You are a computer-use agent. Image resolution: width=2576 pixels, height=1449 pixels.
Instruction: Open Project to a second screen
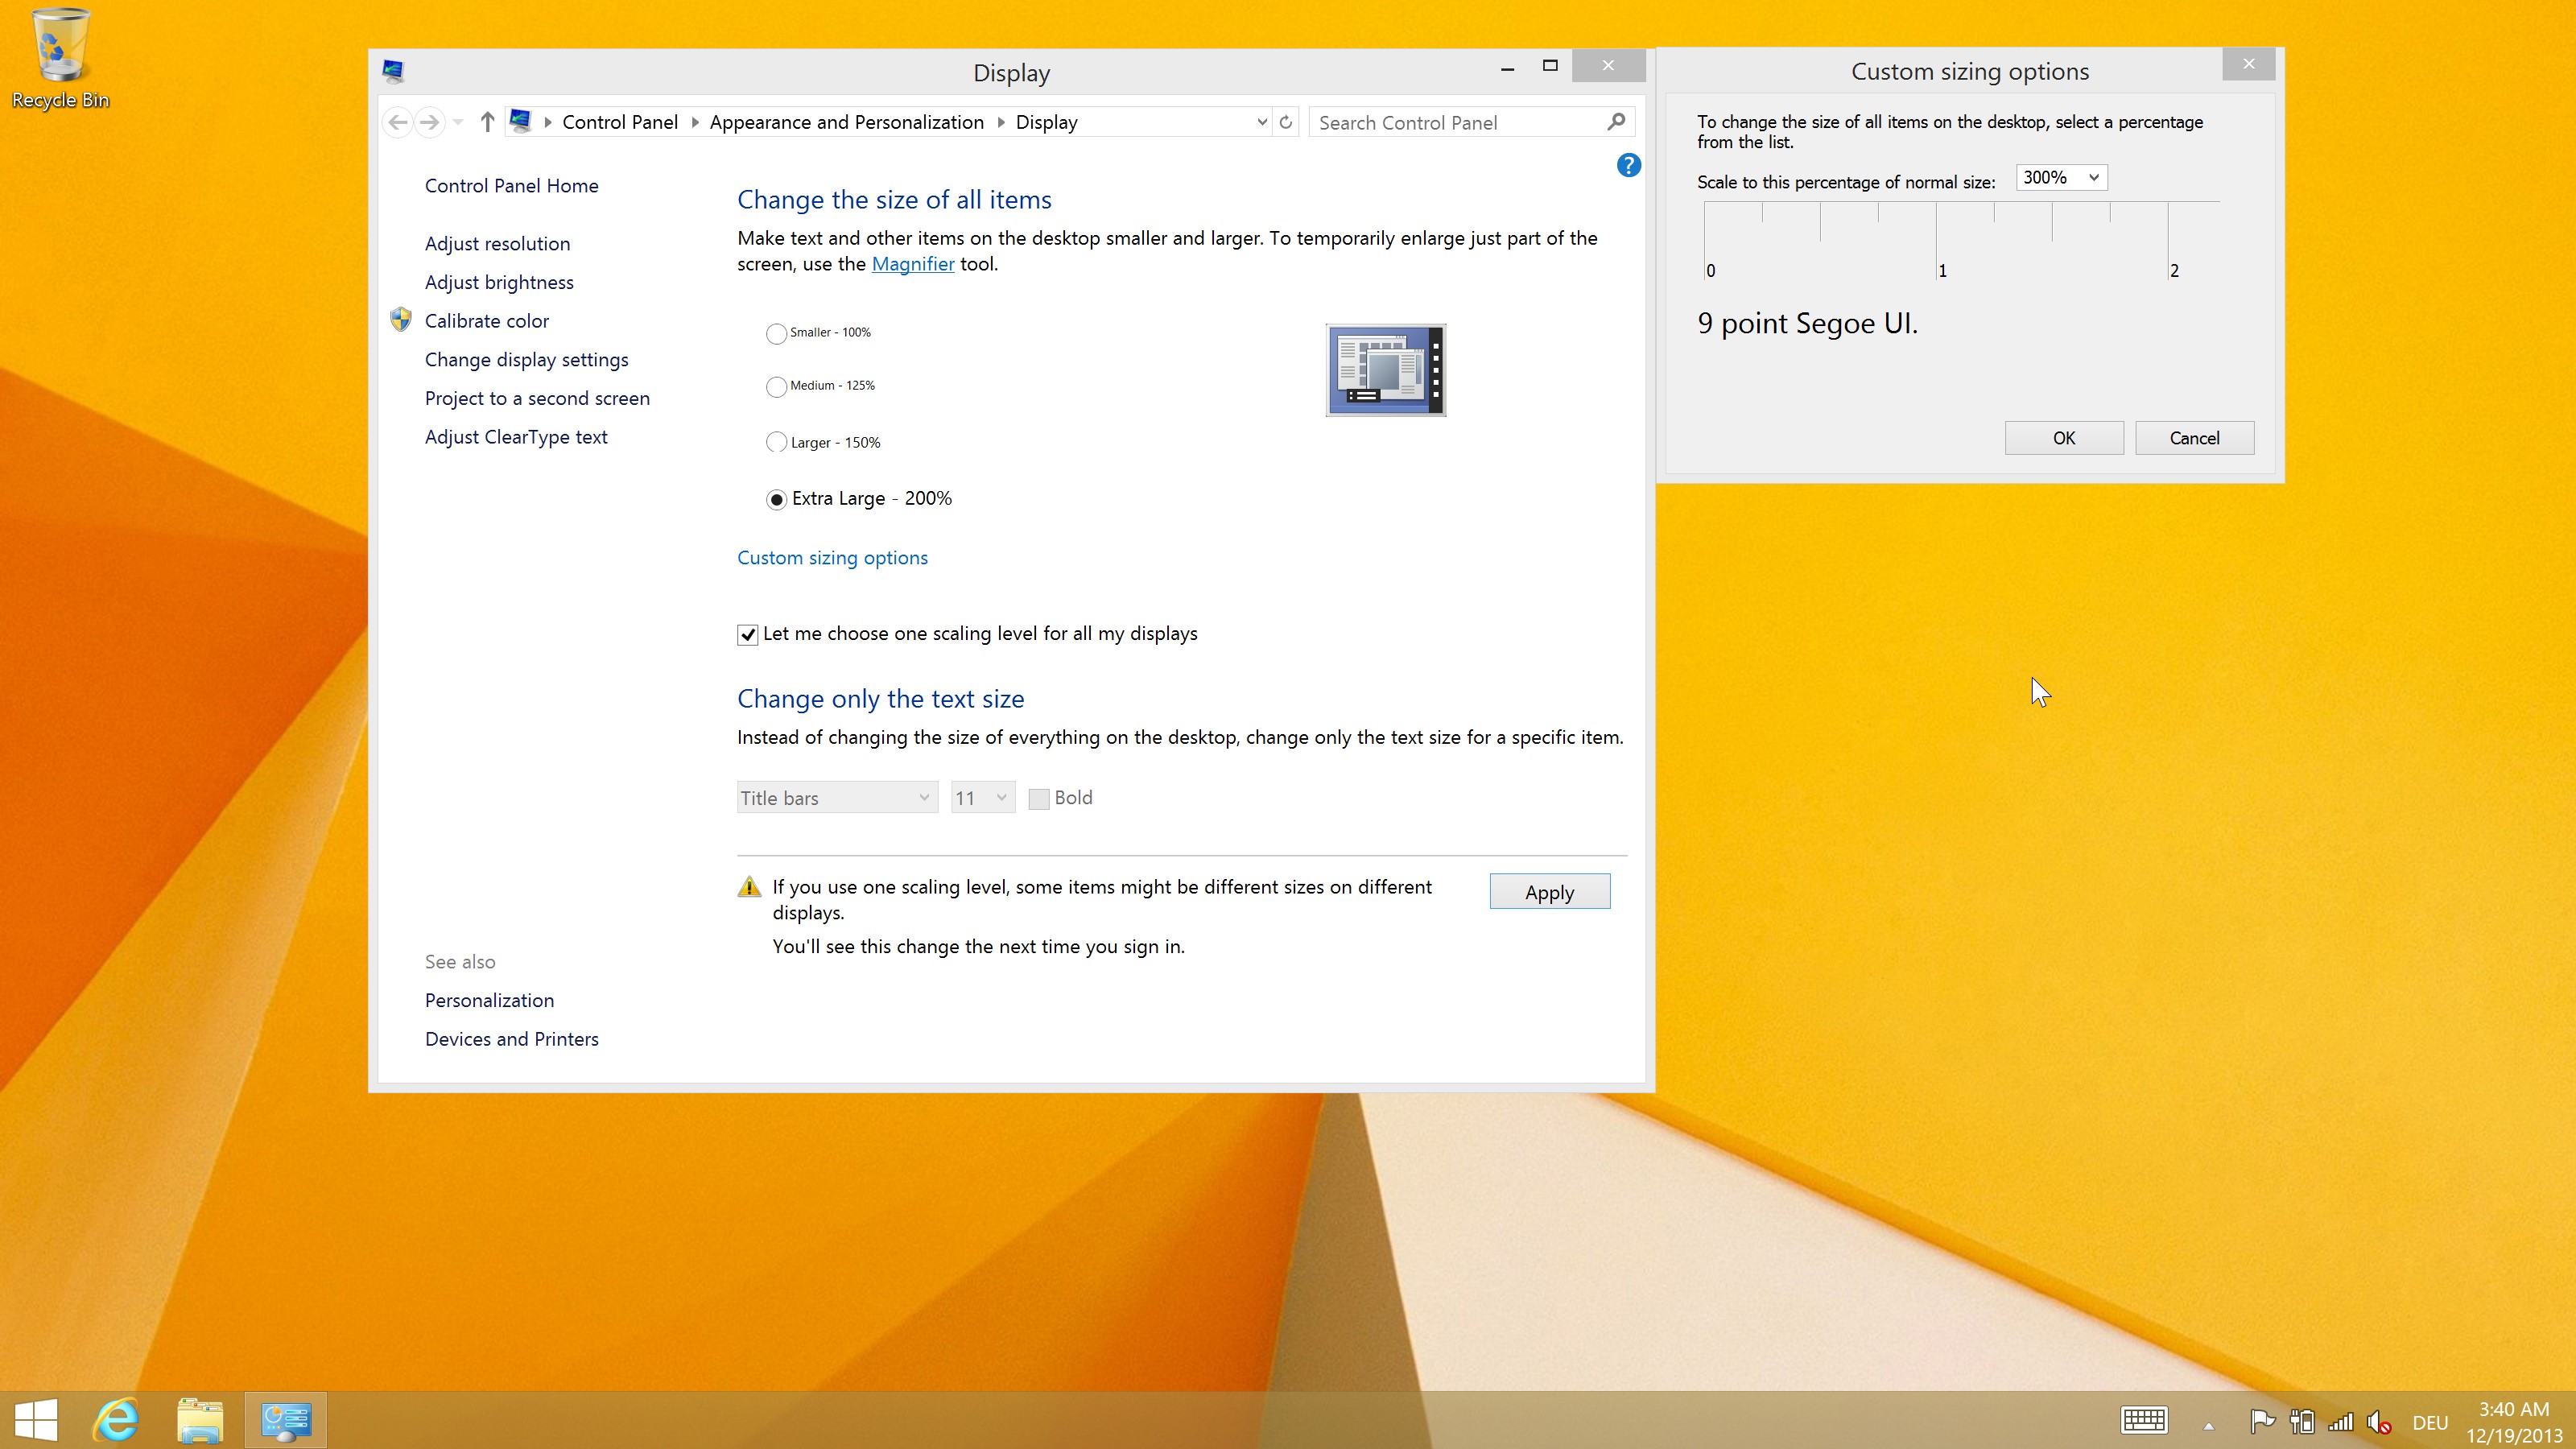(537, 398)
